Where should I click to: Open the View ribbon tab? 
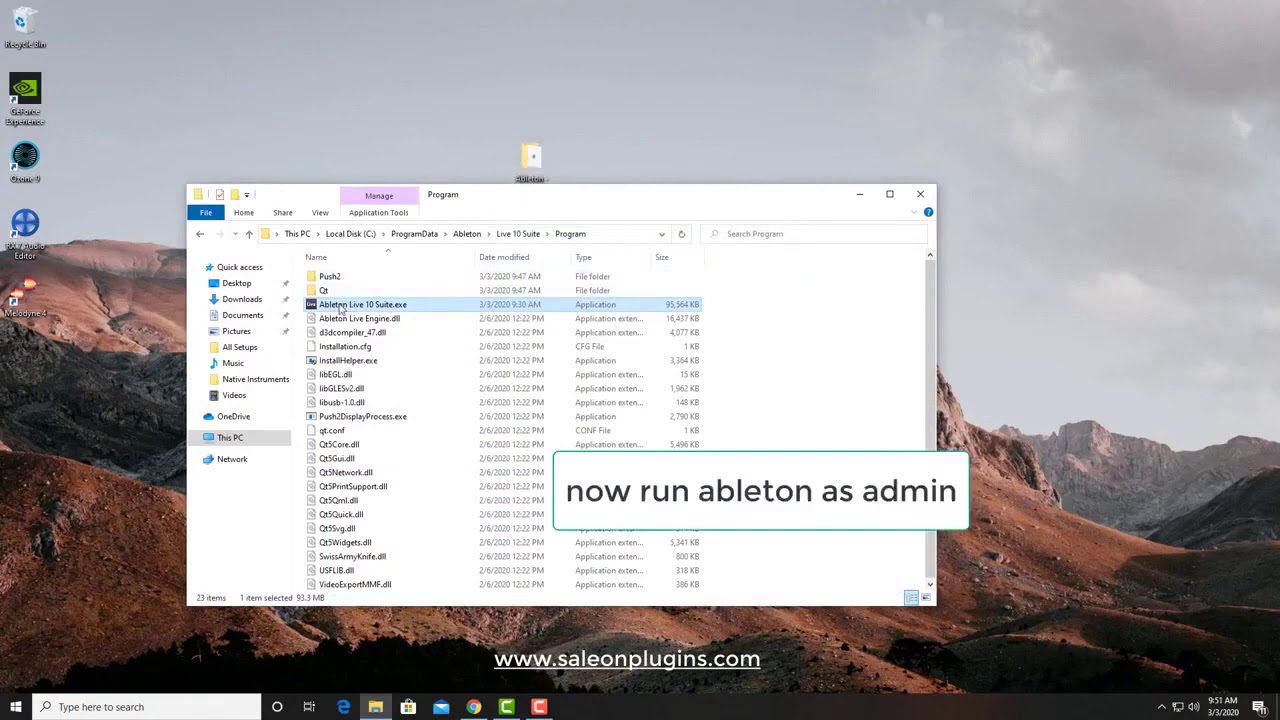click(x=320, y=212)
